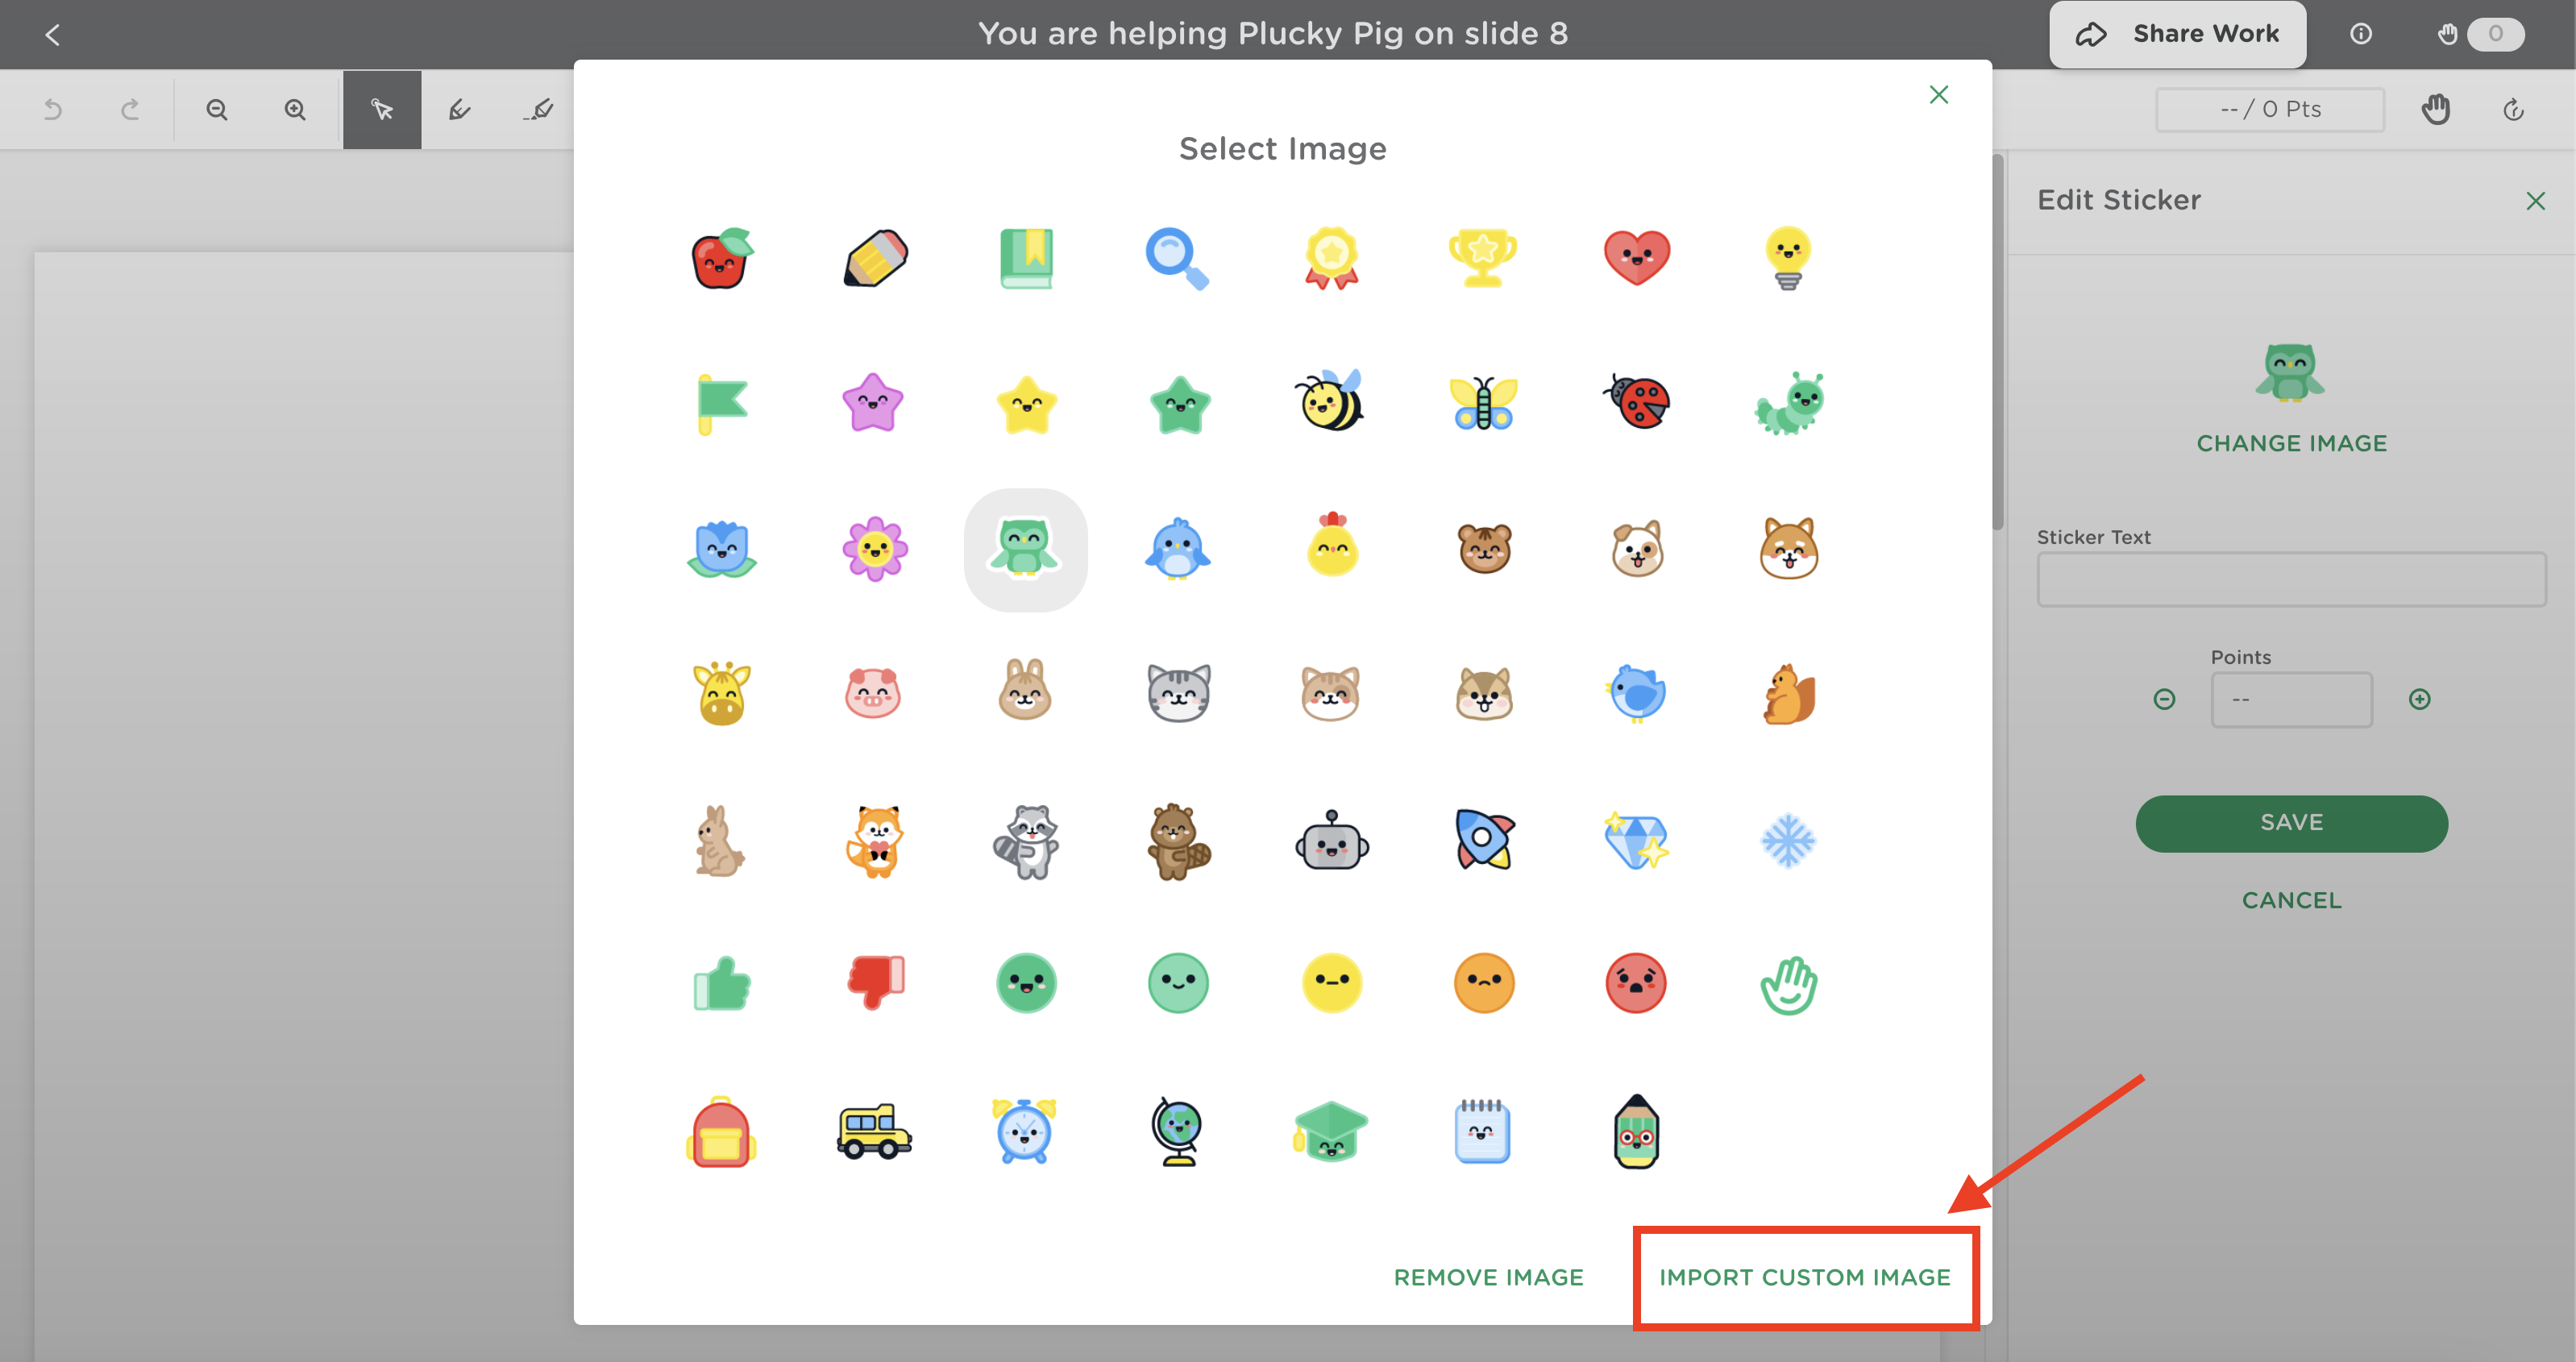Select the gray cat face sticker

pyautogui.click(x=1178, y=693)
